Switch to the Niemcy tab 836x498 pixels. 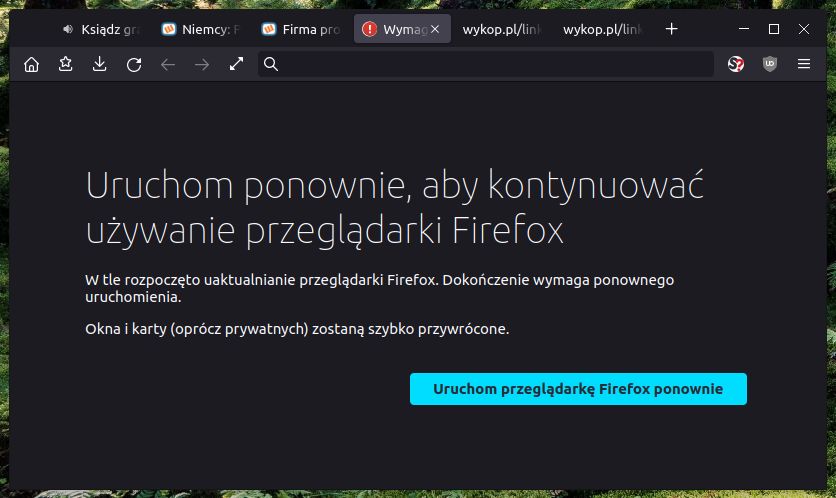(200, 29)
